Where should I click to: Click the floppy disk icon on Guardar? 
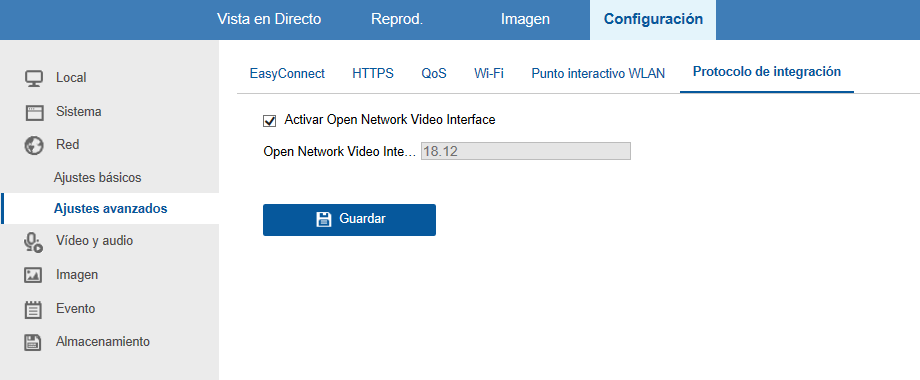(x=324, y=219)
